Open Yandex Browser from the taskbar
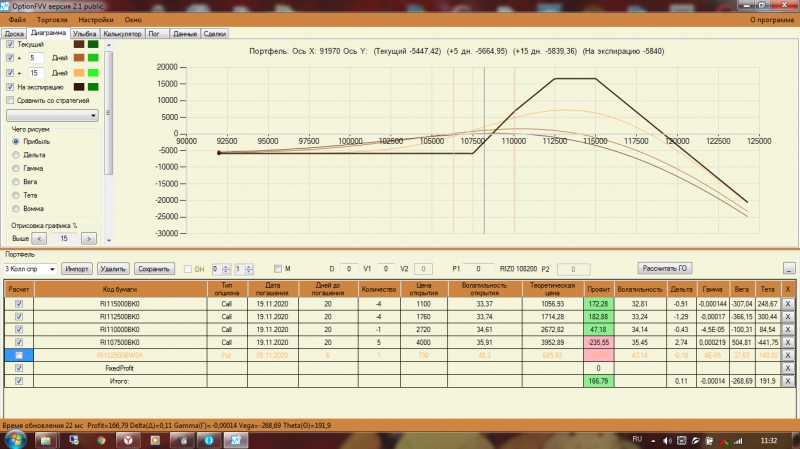Viewport: 800px width, 449px height. click(128, 440)
